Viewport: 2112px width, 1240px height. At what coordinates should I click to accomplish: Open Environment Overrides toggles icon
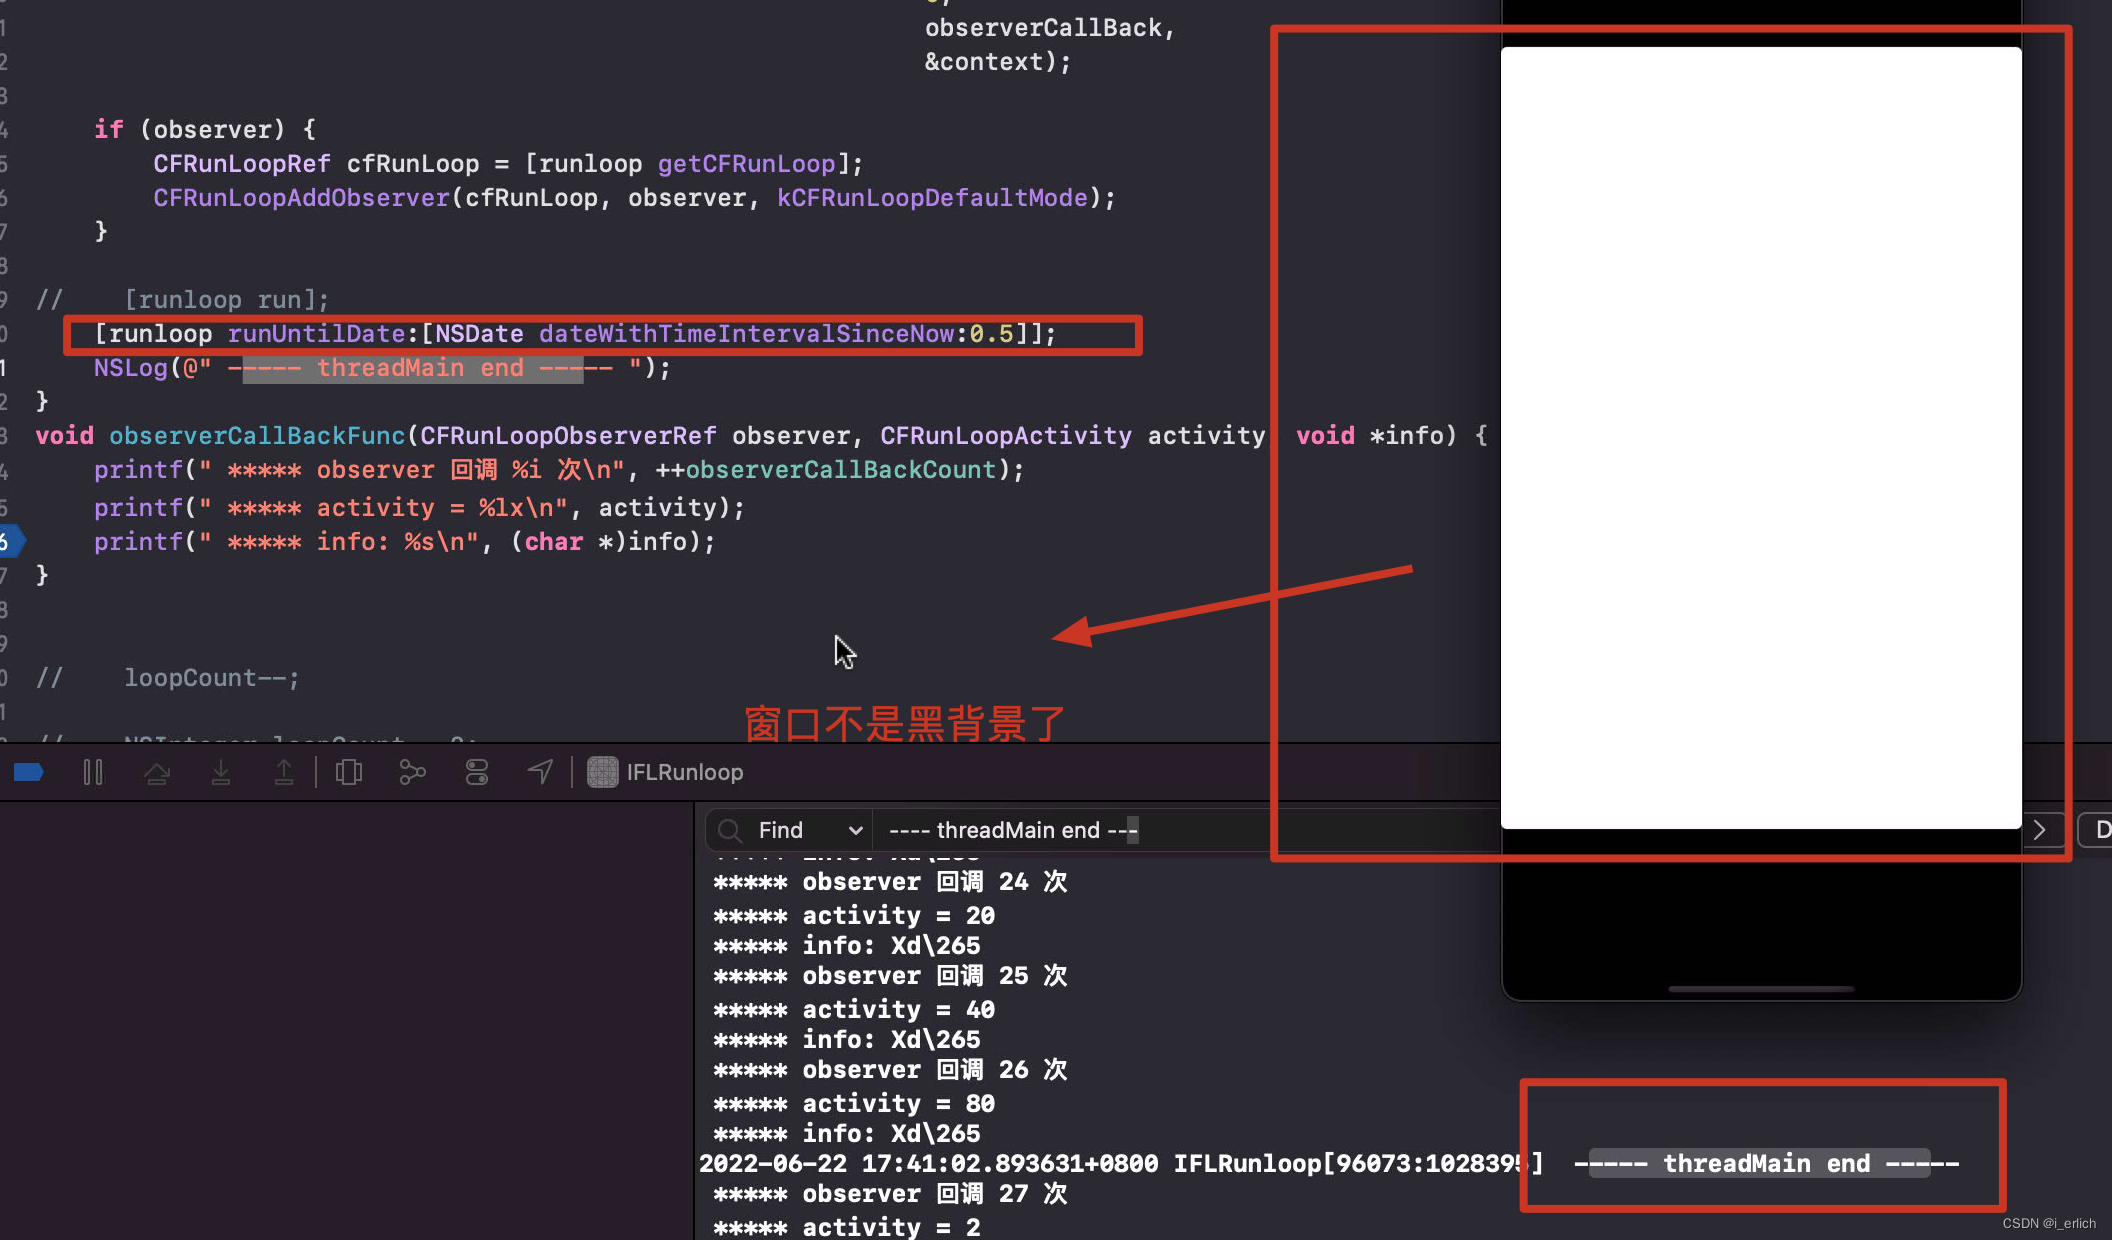477,772
